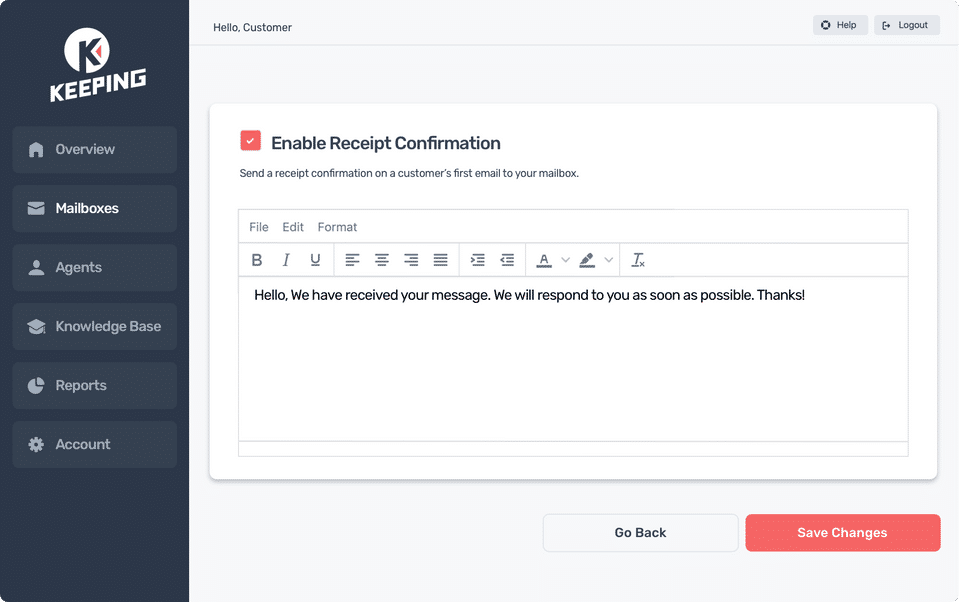Click inside the receipt message text area
Viewport: 960px width, 602px height.
(573, 359)
